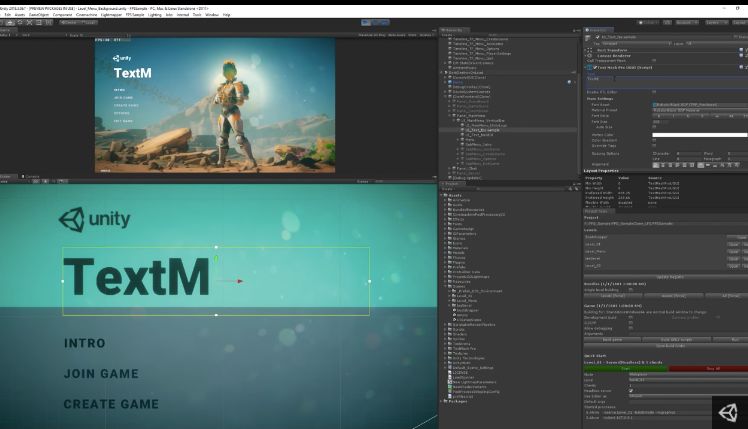
Task: Set text alignment to right
Action: [x=670, y=165]
